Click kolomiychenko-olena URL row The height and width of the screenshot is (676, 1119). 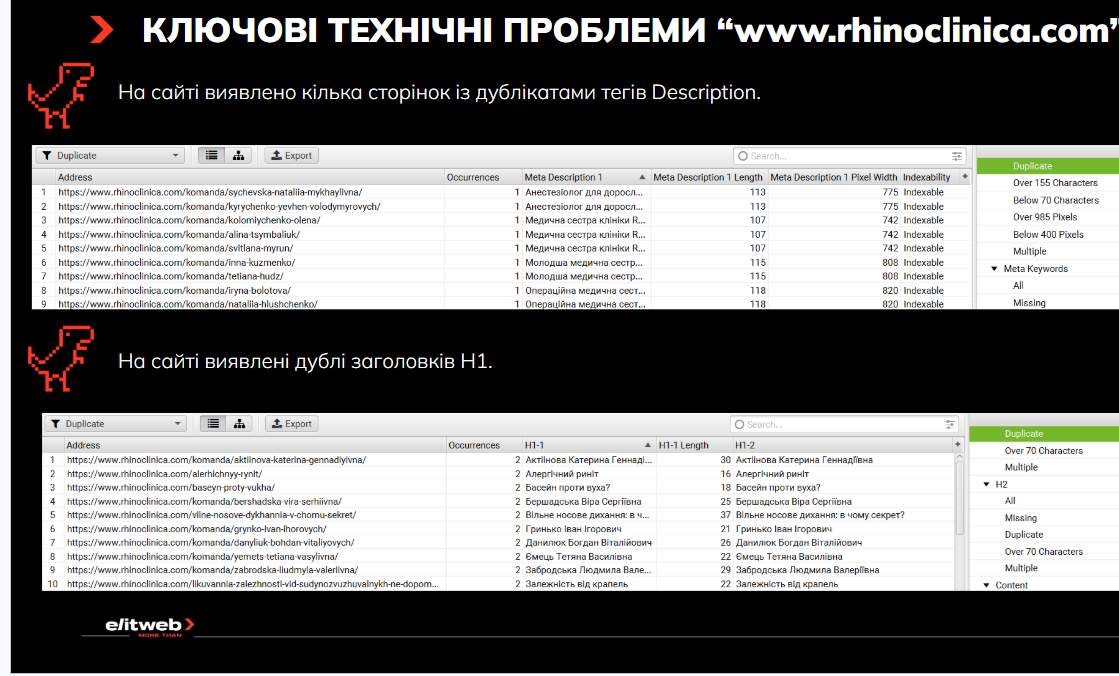pyautogui.click(x=189, y=220)
